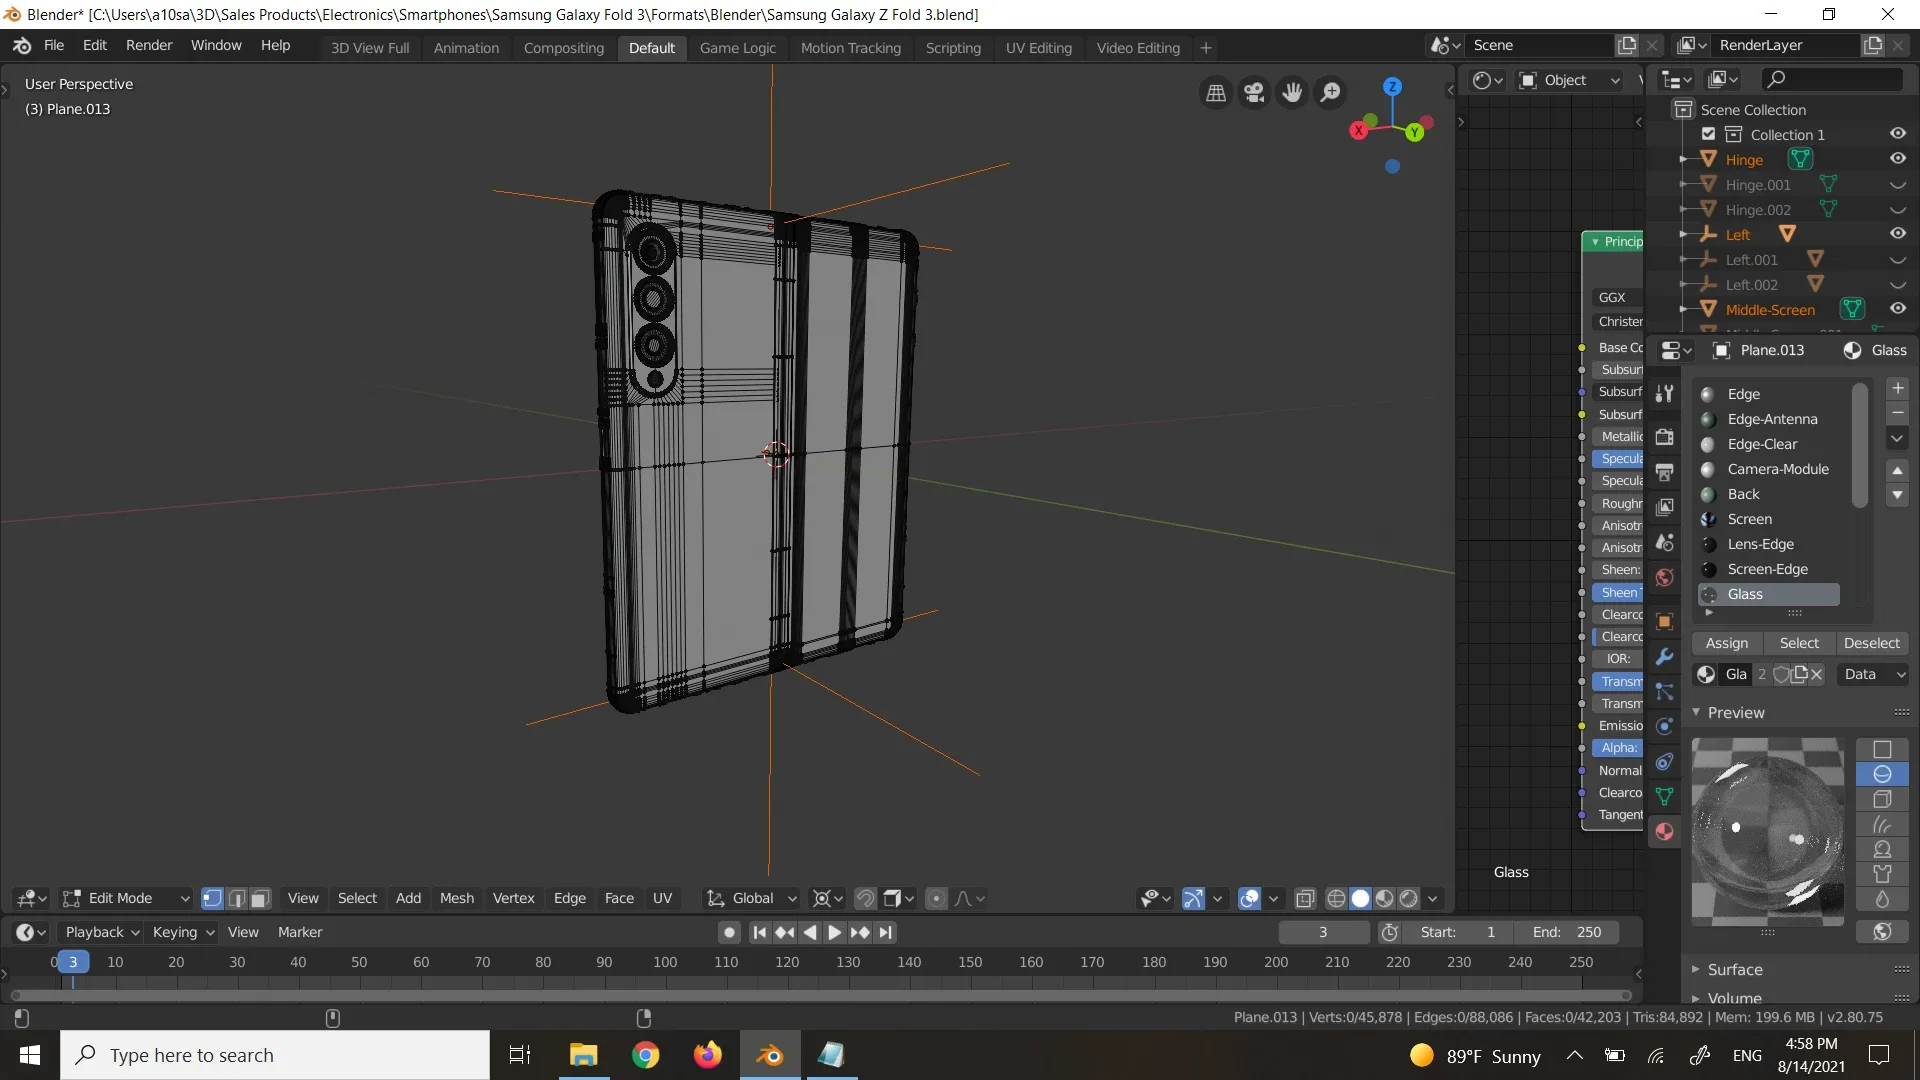Toggle vertex select mode icon
The height and width of the screenshot is (1080, 1920).
[214, 898]
